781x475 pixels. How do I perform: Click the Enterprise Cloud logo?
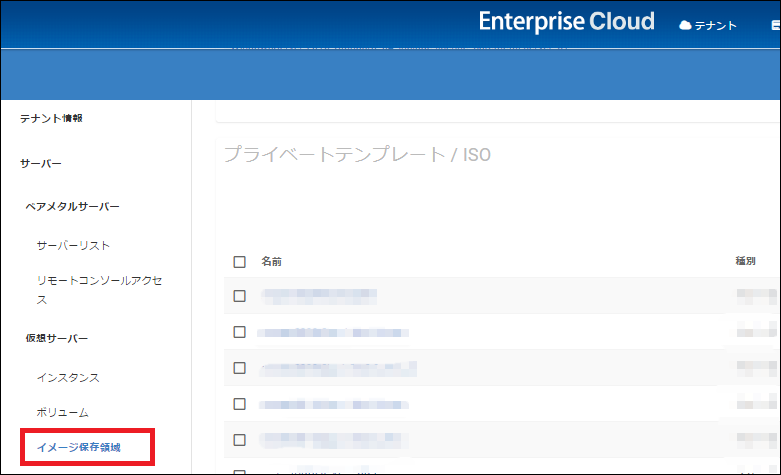pos(566,22)
